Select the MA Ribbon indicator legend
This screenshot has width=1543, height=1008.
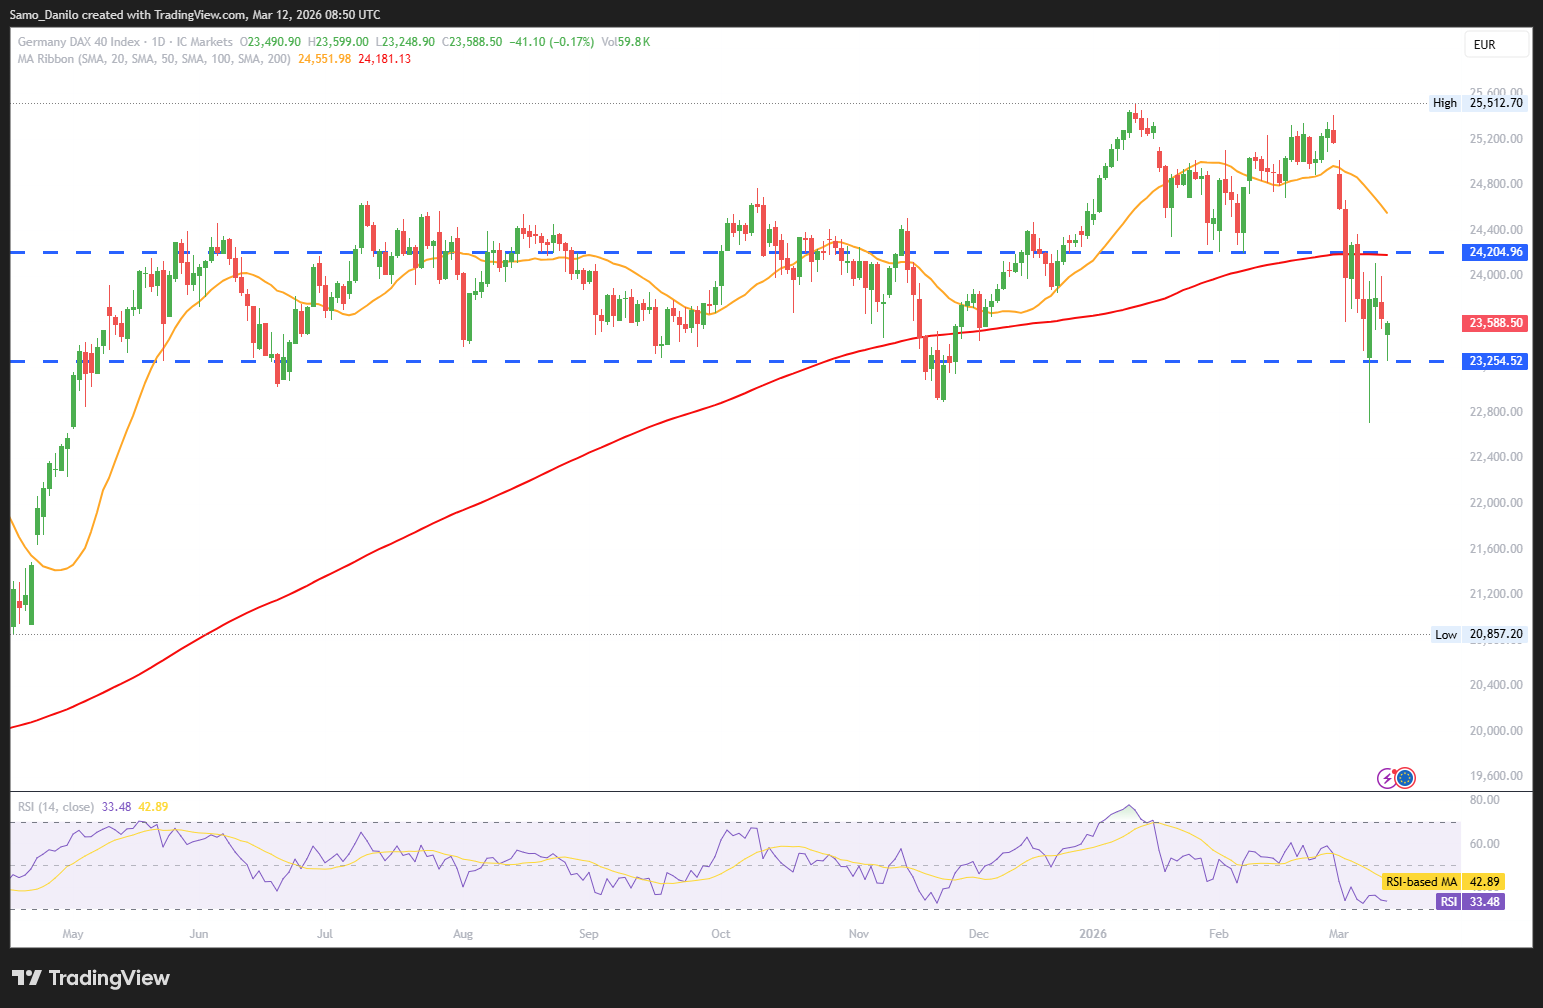[154, 59]
